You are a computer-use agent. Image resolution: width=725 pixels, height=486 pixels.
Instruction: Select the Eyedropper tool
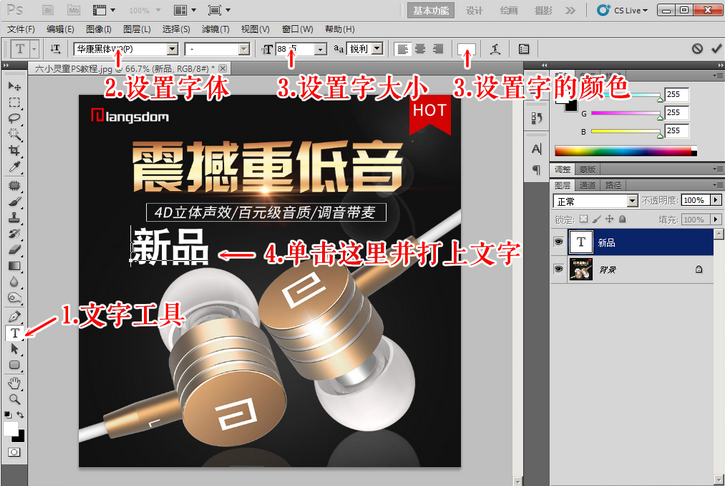14,166
